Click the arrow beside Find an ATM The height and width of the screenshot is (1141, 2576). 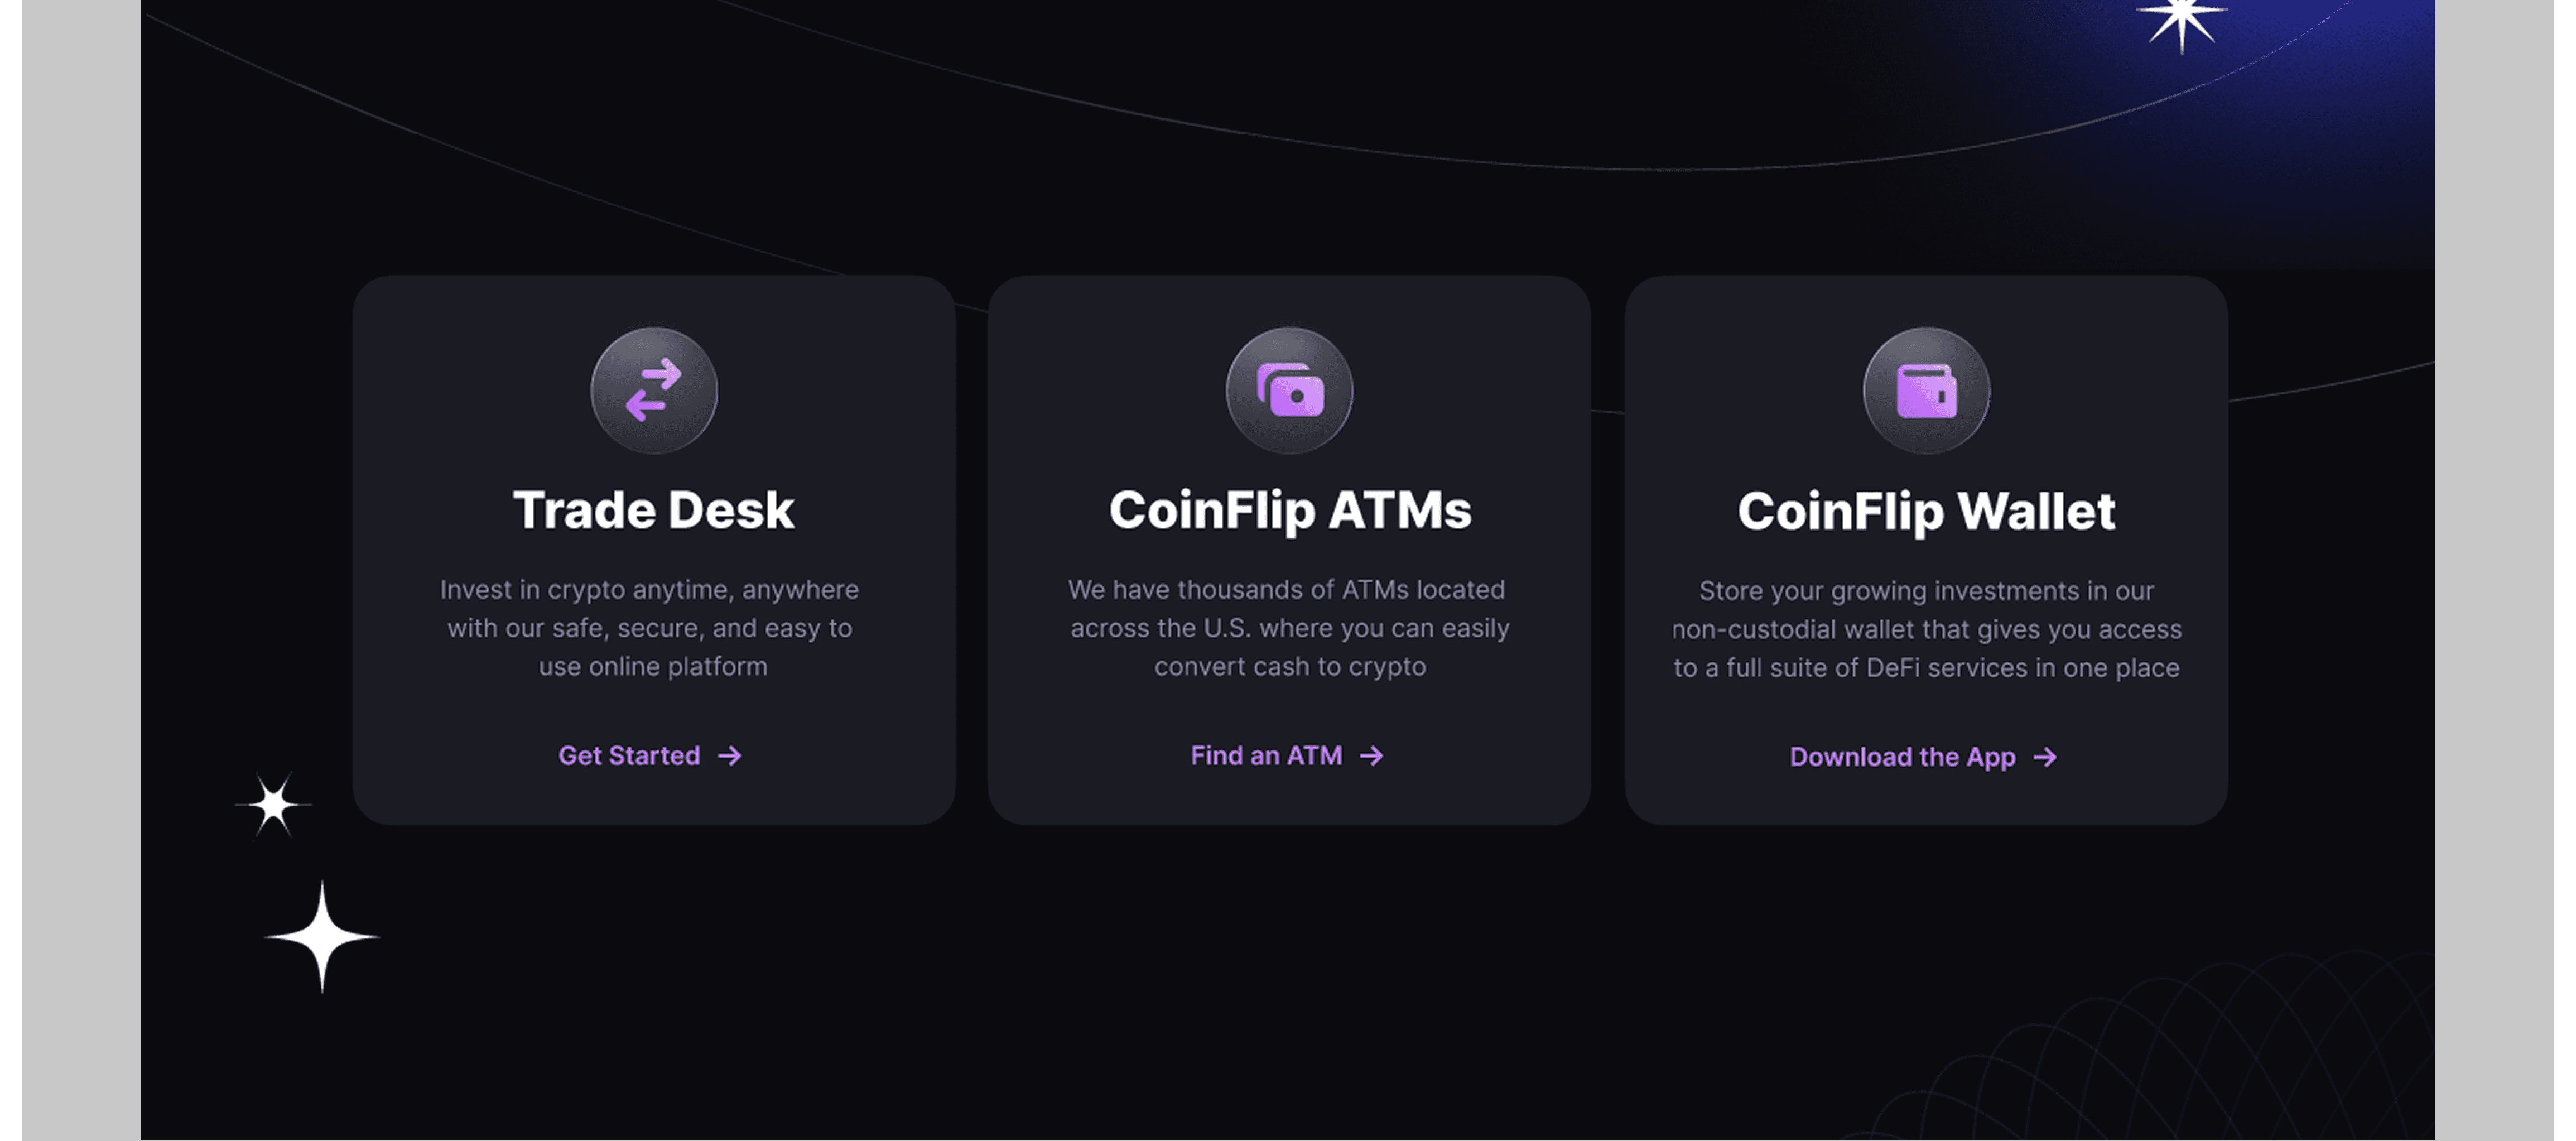[1372, 756]
